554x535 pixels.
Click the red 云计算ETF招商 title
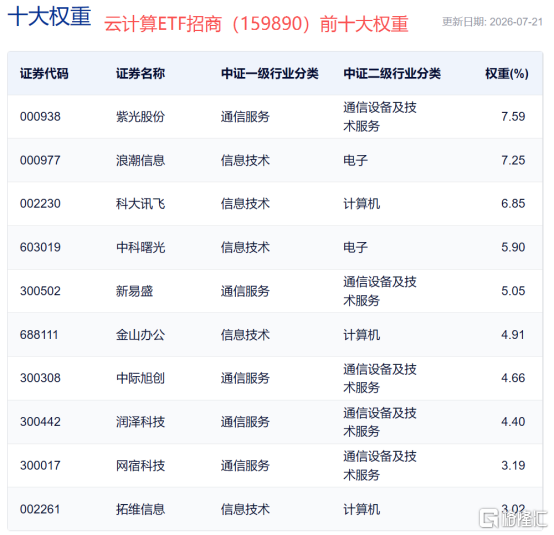coord(163,24)
